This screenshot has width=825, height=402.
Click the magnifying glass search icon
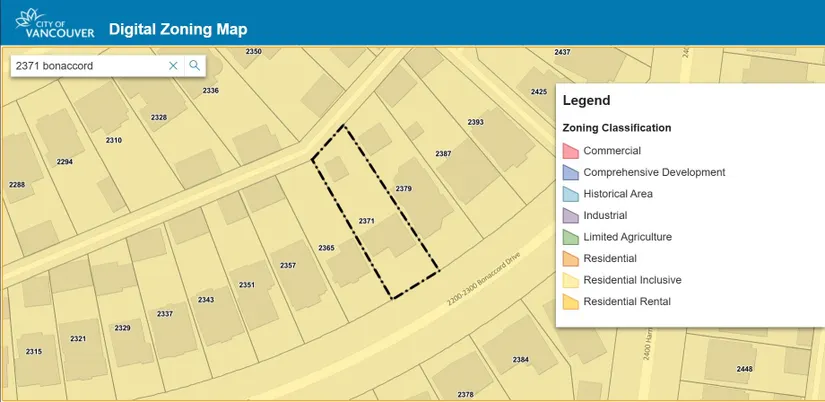[195, 66]
